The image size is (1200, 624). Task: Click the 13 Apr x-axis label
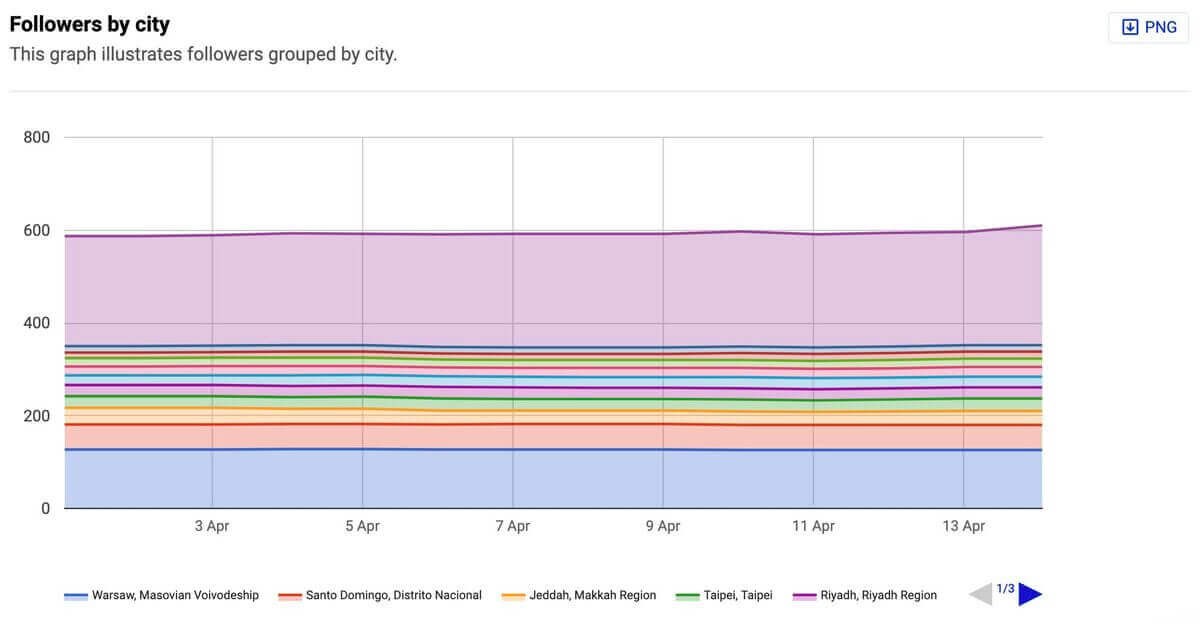coord(963,525)
